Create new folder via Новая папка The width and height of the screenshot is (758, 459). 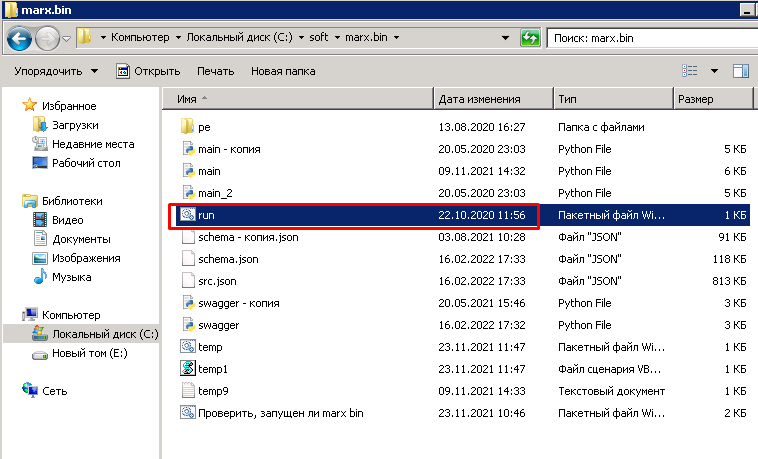(x=283, y=71)
